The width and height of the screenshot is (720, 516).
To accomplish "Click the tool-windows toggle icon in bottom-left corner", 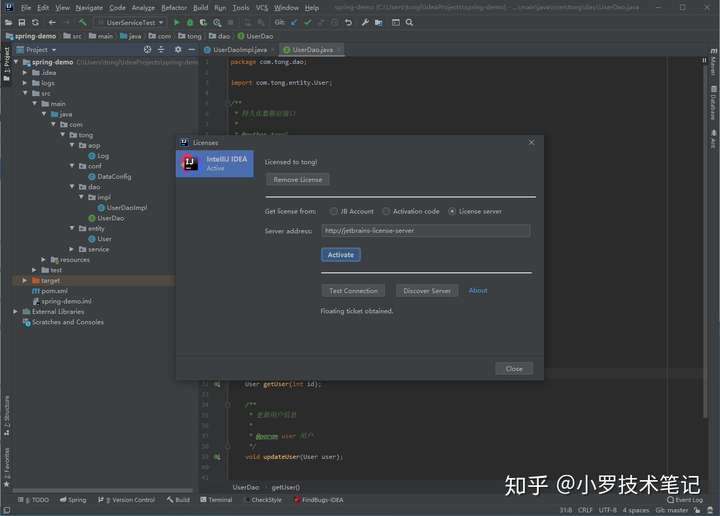I will (x=6, y=510).
